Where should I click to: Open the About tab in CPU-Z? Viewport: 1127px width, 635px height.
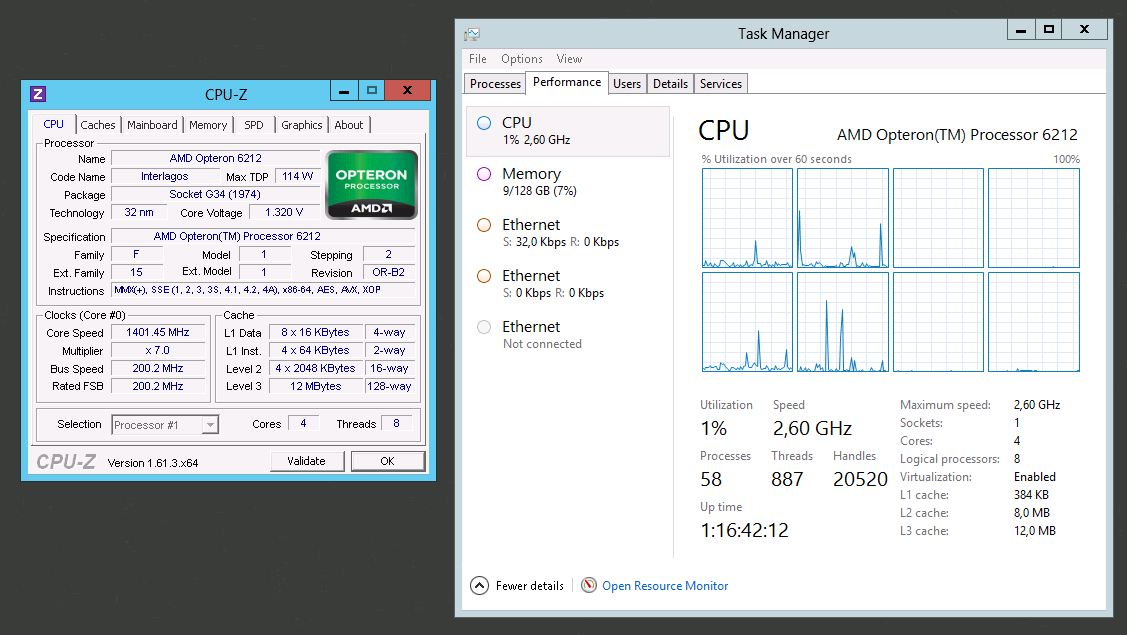click(x=349, y=125)
